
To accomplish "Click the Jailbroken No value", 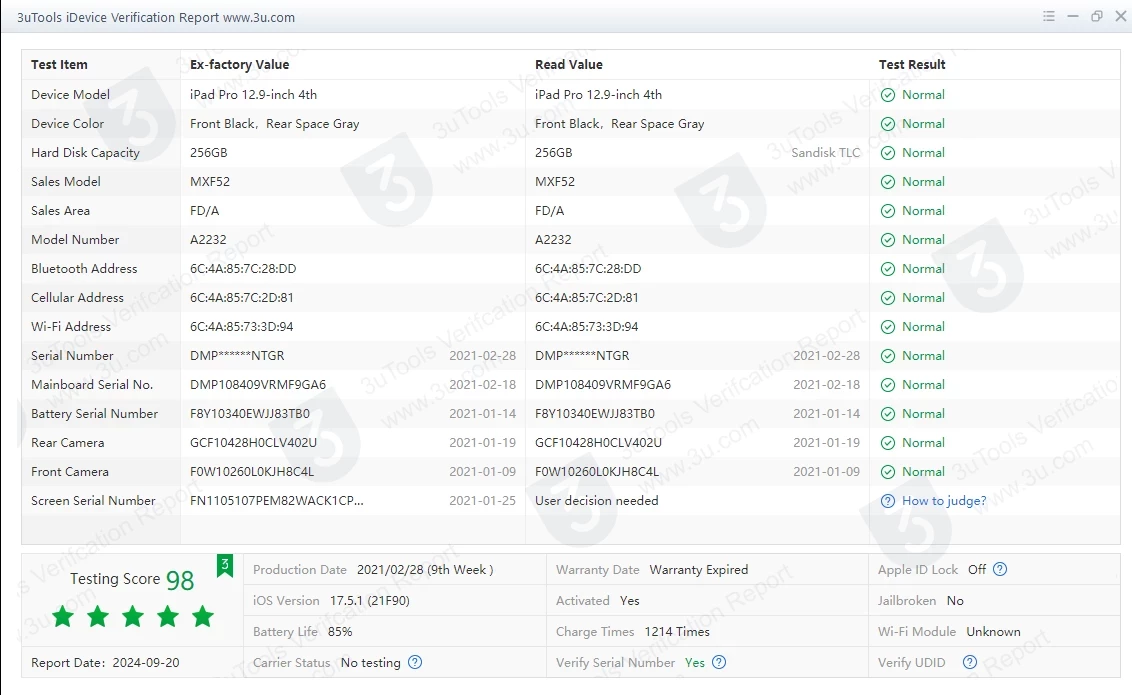I will [x=955, y=600].
